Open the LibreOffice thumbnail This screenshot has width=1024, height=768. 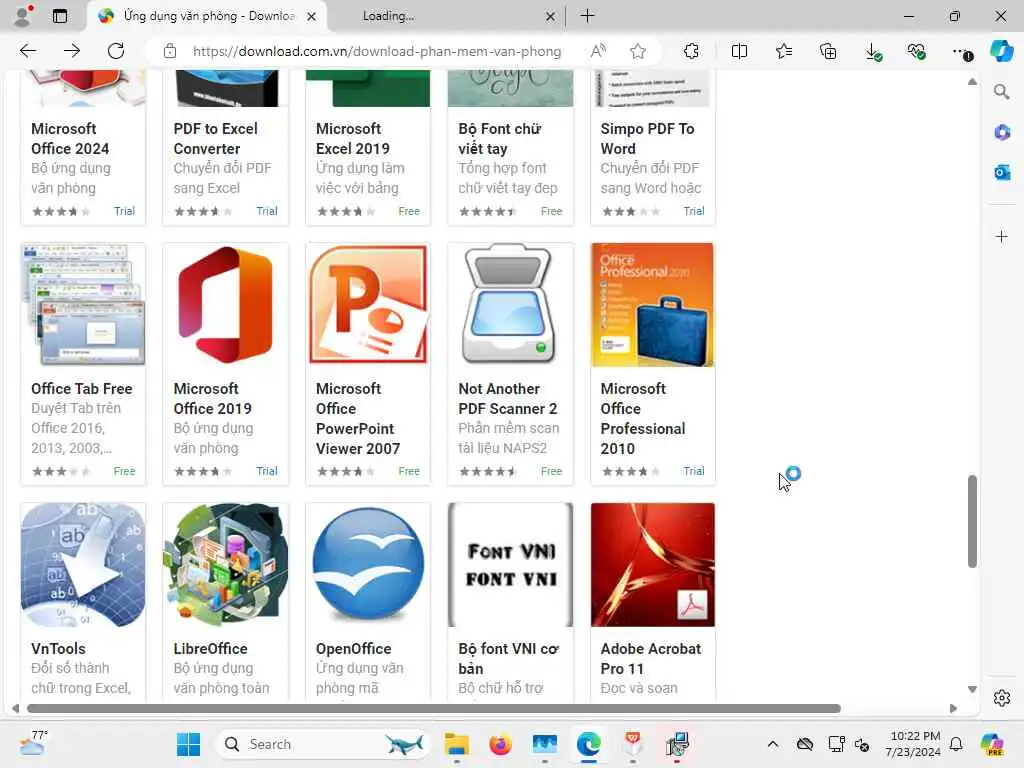[x=225, y=565]
